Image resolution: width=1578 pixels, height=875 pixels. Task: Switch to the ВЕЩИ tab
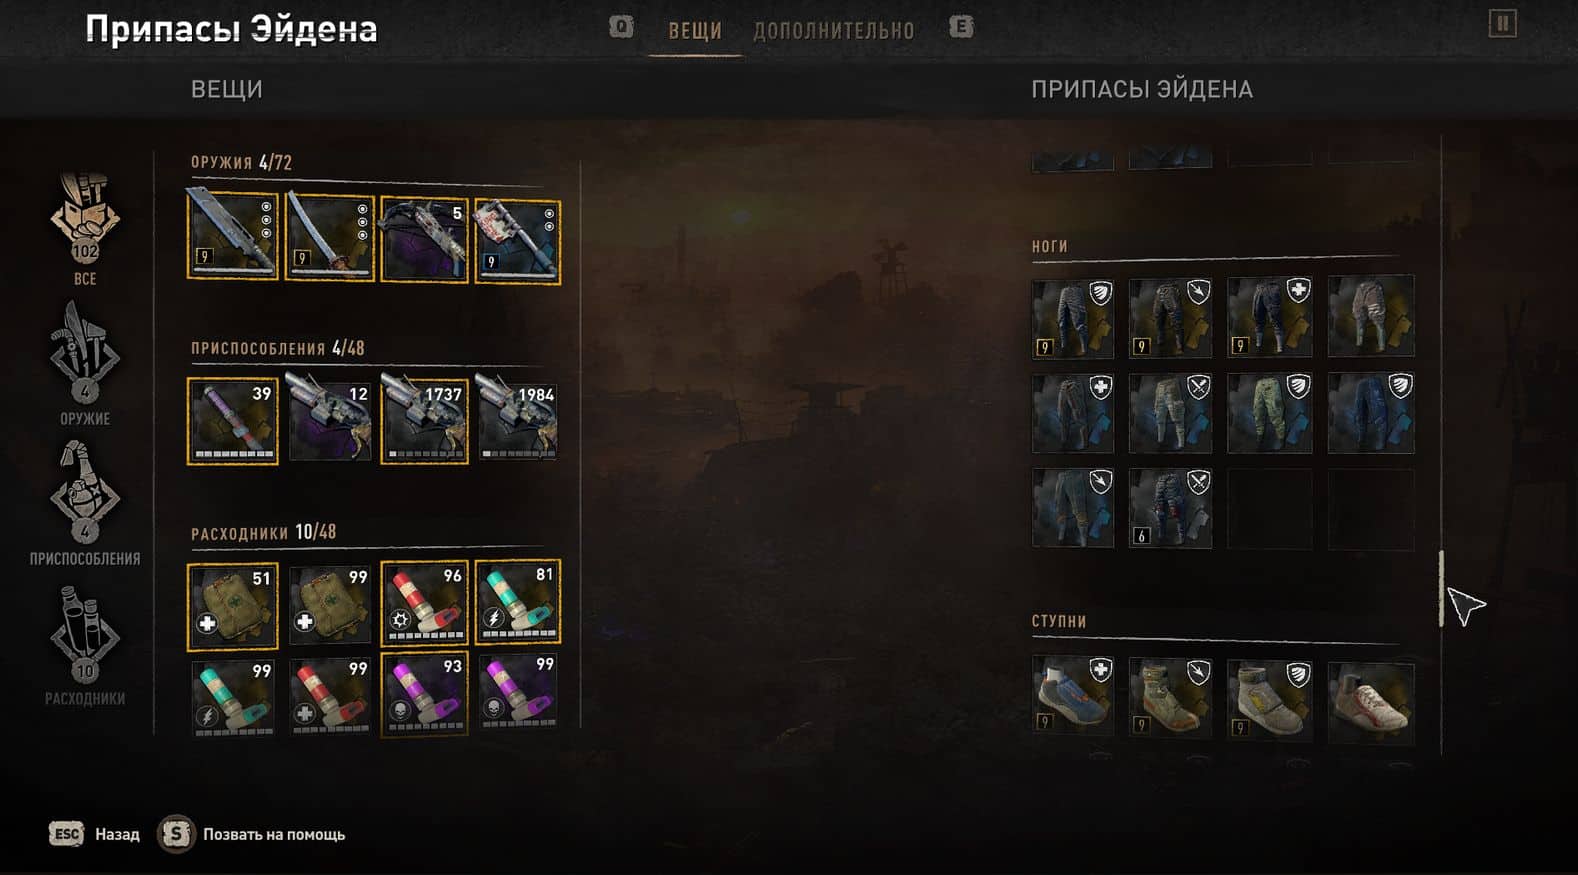point(695,31)
